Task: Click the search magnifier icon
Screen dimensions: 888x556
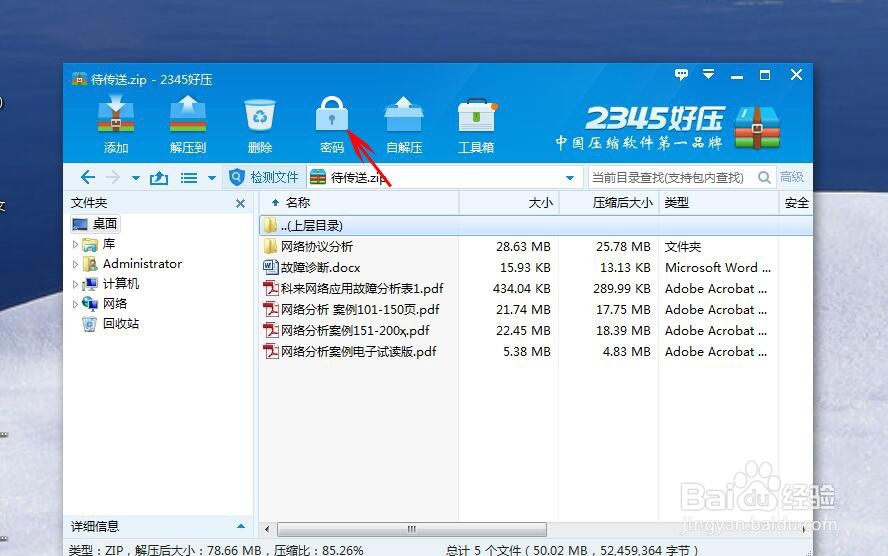Action: tap(764, 178)
